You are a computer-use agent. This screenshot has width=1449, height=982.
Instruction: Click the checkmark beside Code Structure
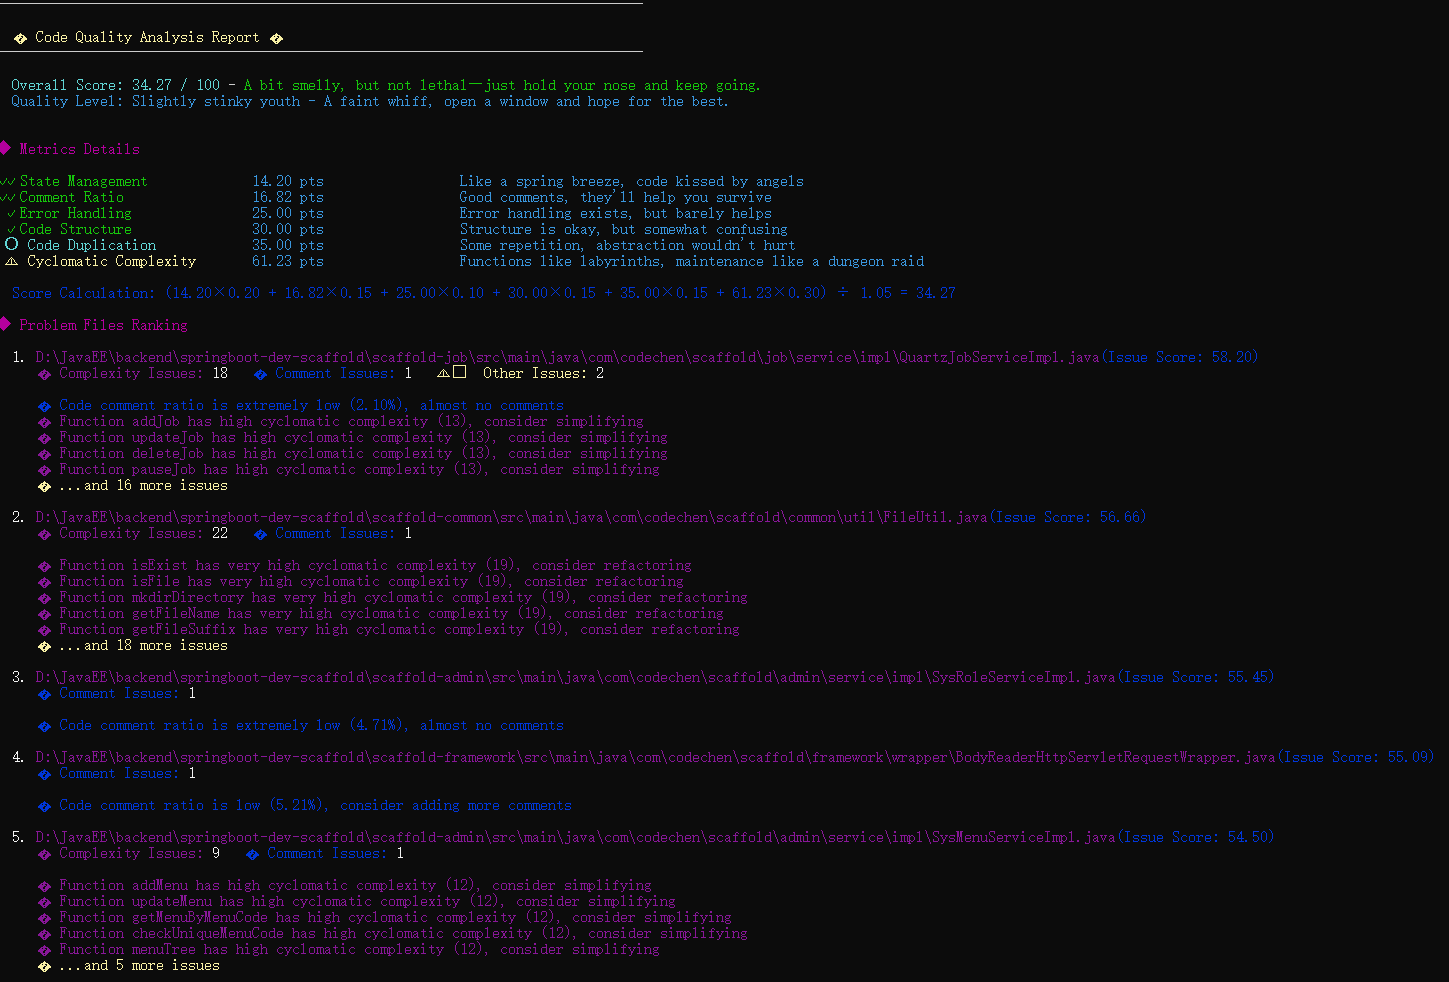click(11, 229)
